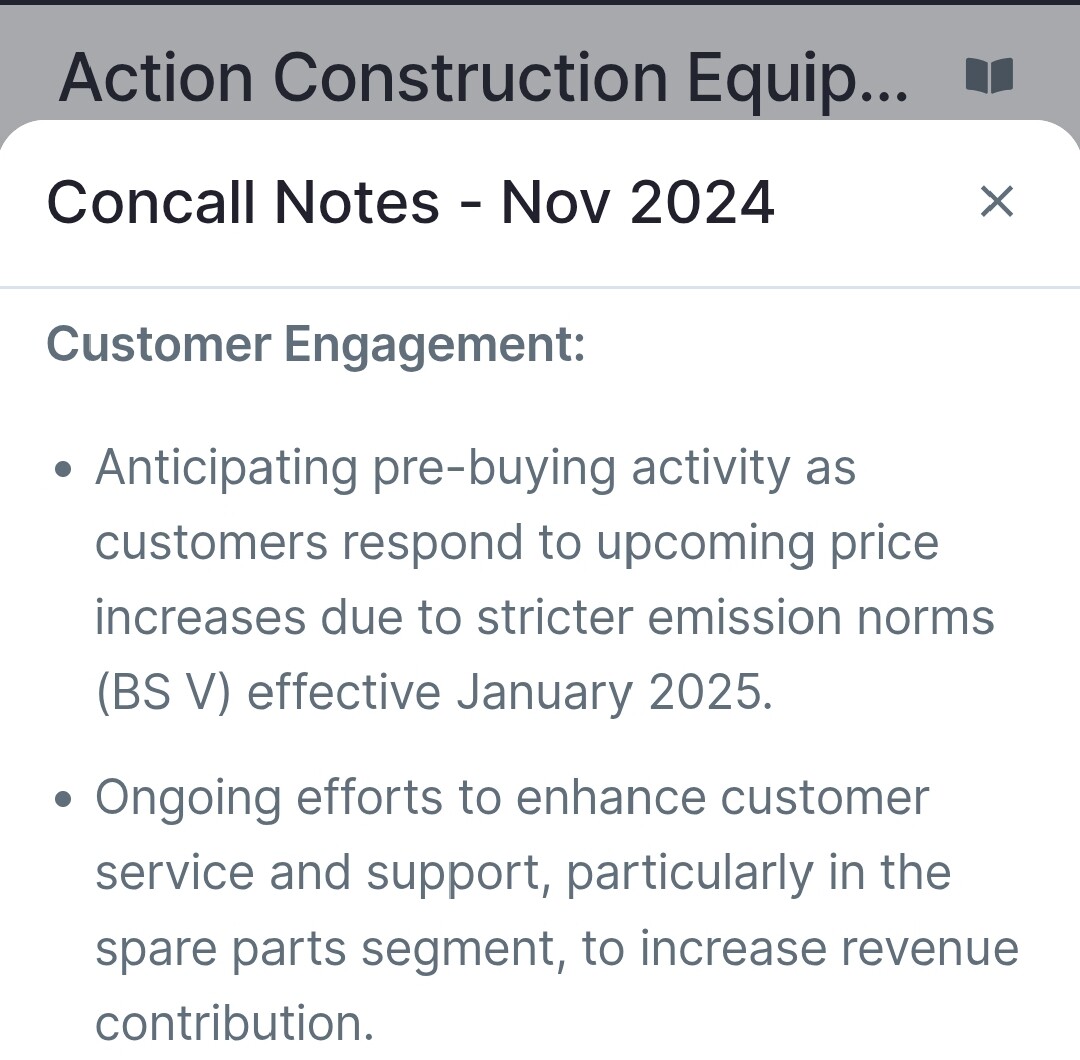The image size is (1080, 1060).
Task: Select the line mentioning upcoming price
Action: (517, 545)
